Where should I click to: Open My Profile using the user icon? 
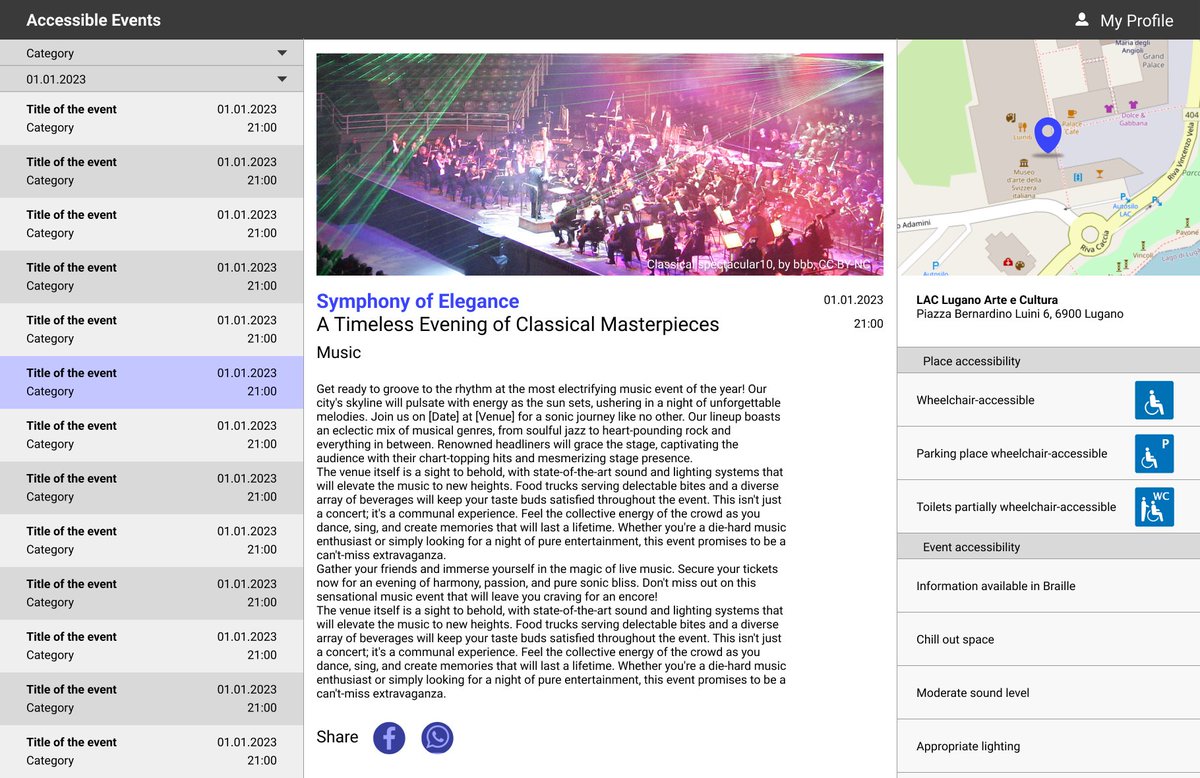point(1081,19)
